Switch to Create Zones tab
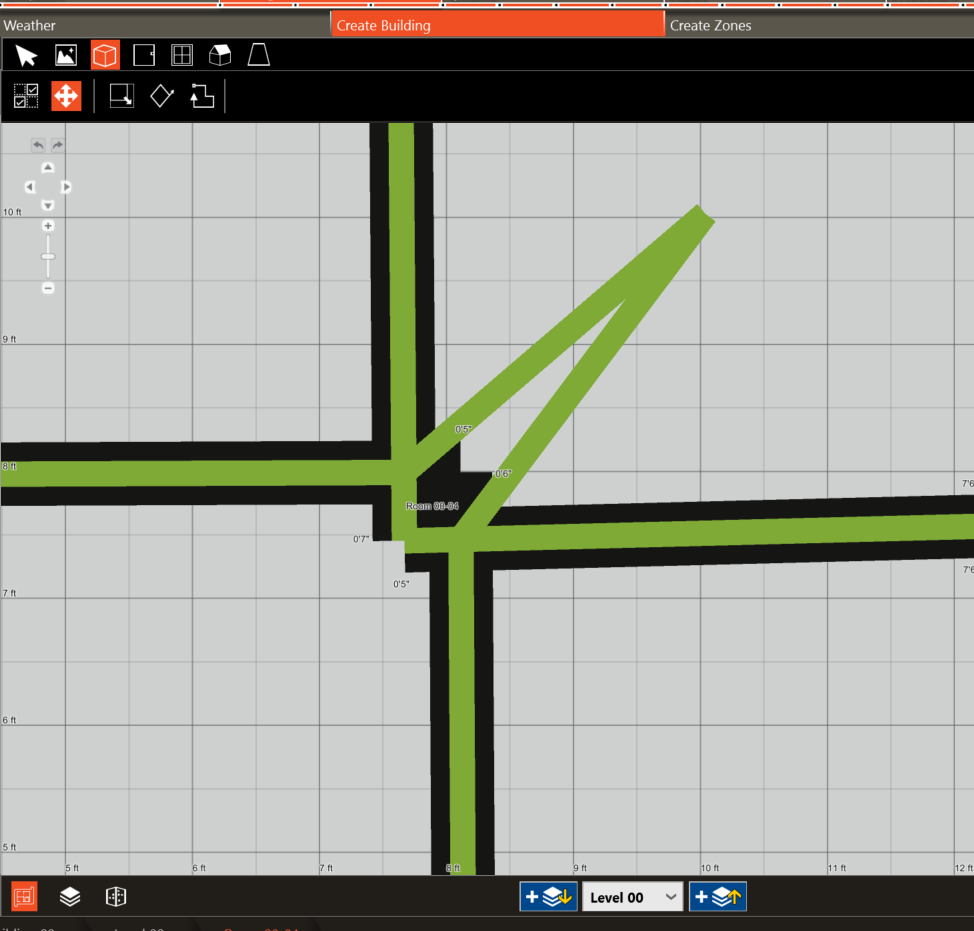 (x=819, y=25)
